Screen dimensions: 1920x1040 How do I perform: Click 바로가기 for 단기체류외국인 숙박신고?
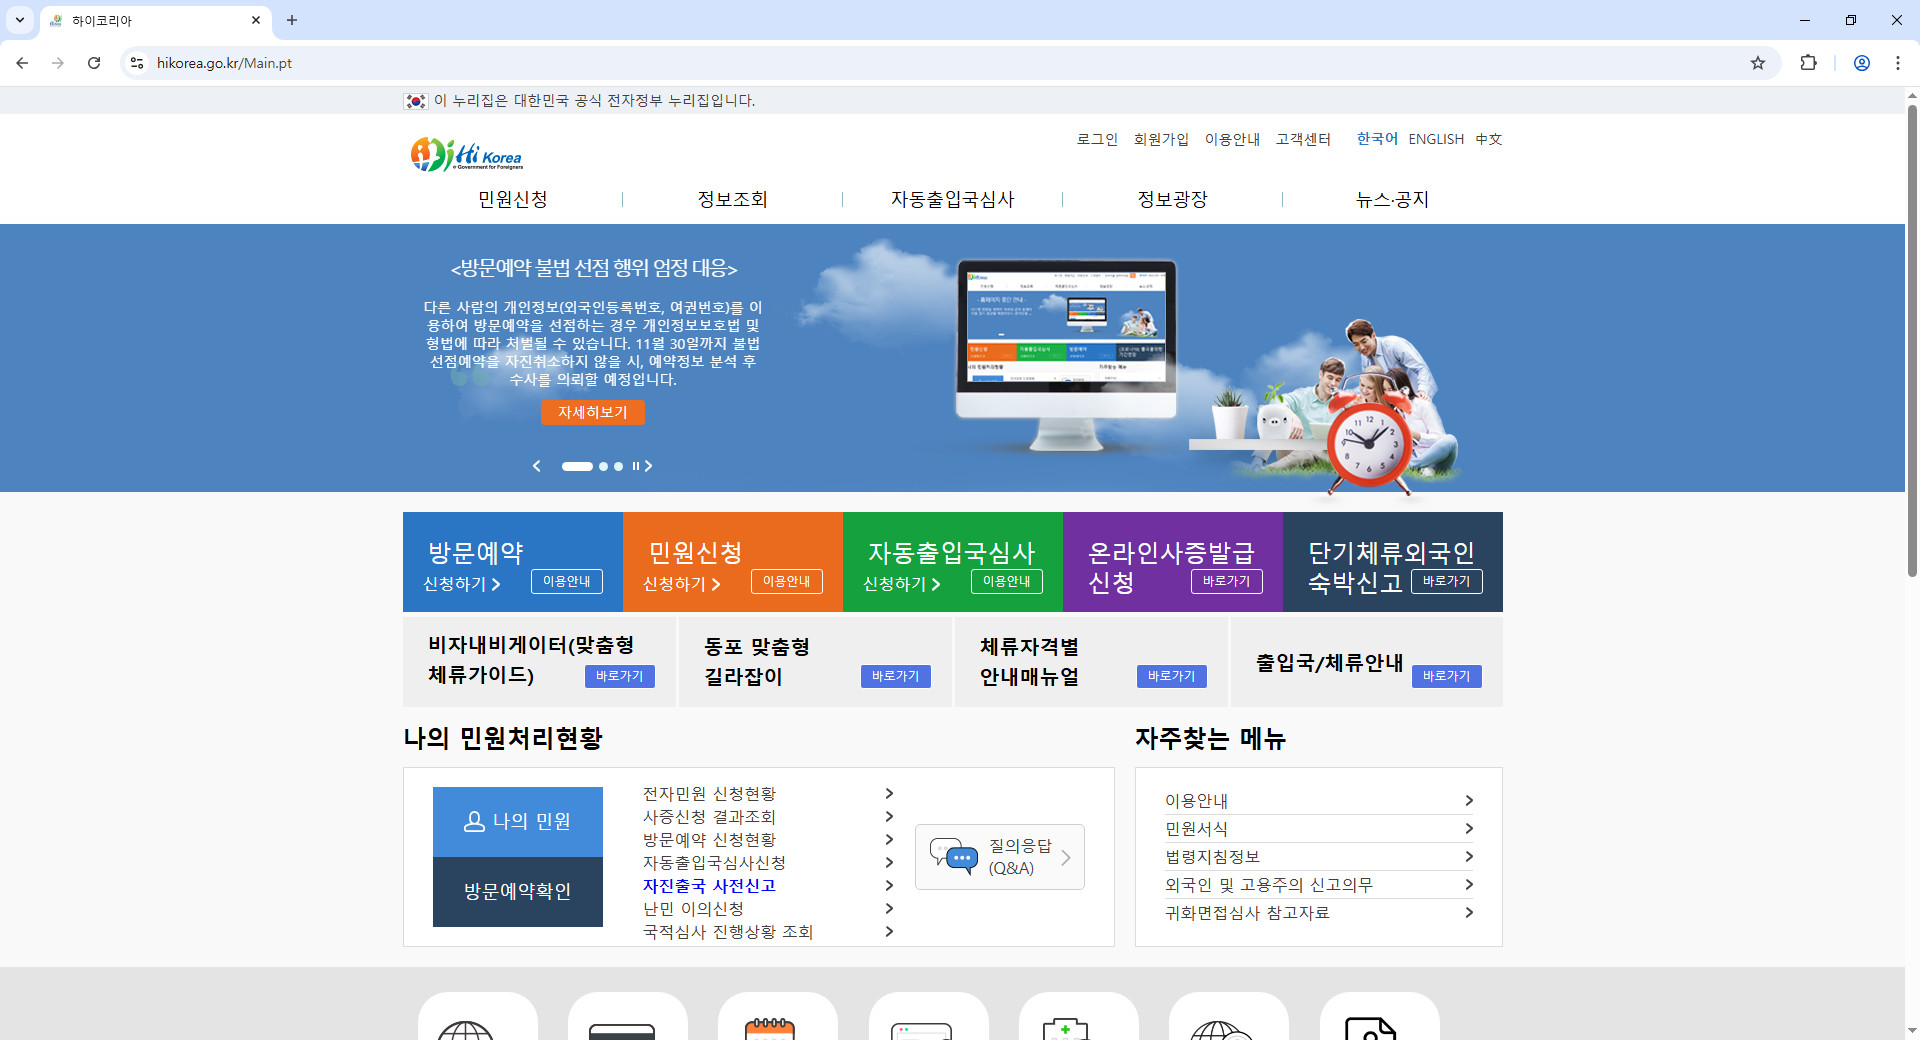pyautogui.click(x=1447, y=581)
